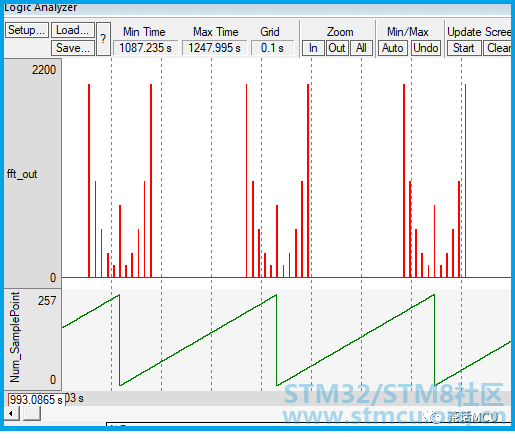Click the Update Screen group label

[479, 32]
